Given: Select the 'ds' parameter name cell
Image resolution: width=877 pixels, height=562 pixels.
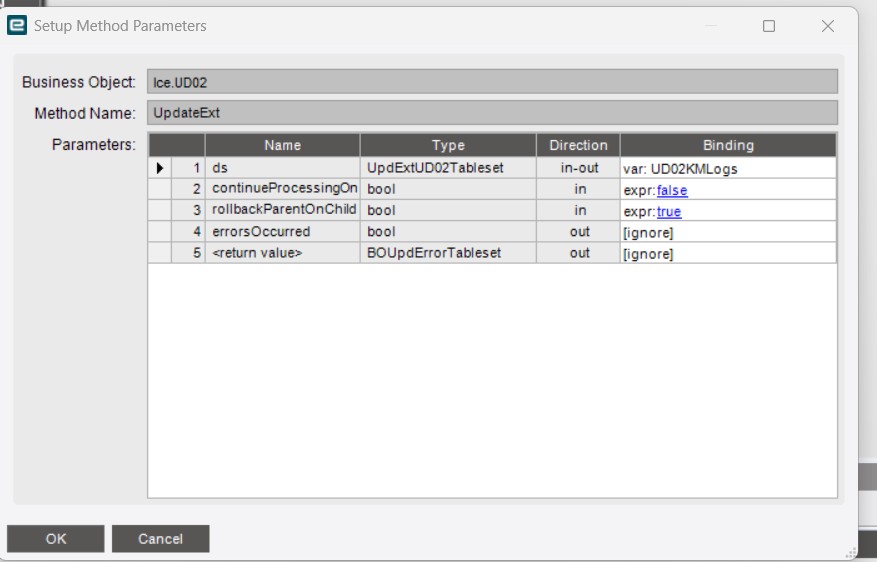Looking at the screenshot, I should pyautogui.click(x=282, y=168).
